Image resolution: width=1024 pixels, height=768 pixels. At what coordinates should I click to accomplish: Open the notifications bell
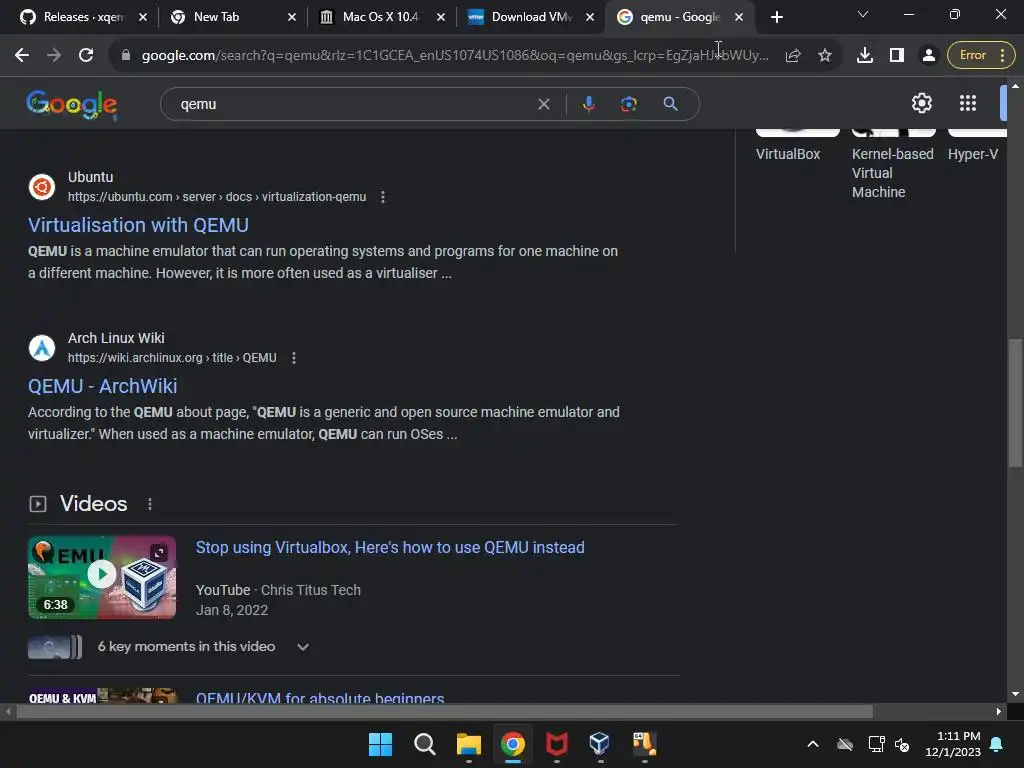coord(997,744)
